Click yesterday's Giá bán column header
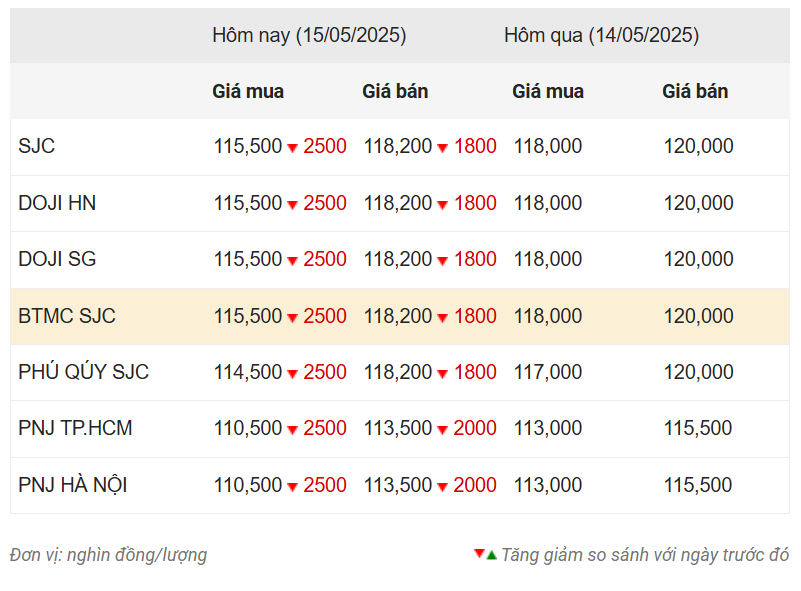Viewport: 801px width, 591px height. [695, 91]
